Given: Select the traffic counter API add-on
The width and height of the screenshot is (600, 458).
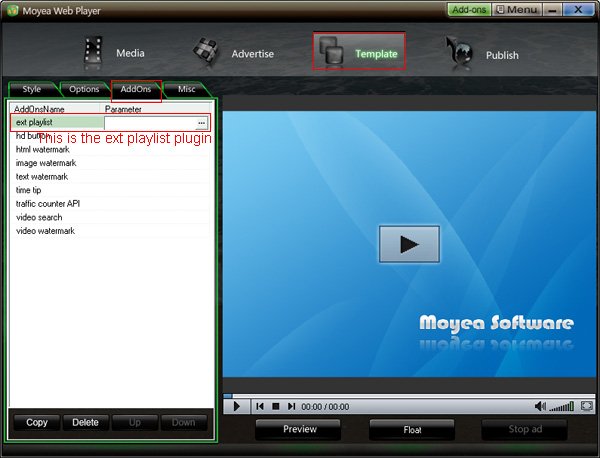Looking at the screenshot, I should (x=110, y=204).
